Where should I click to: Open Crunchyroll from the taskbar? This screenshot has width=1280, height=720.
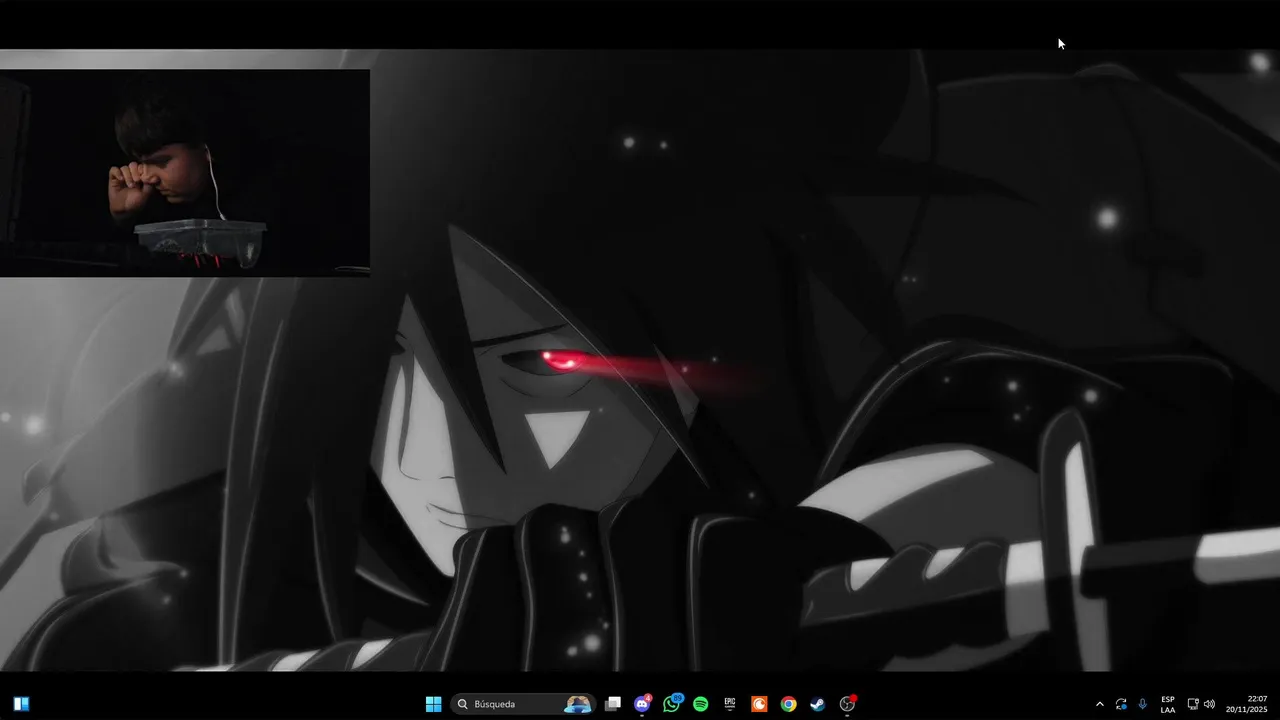(x=759, y=704)
